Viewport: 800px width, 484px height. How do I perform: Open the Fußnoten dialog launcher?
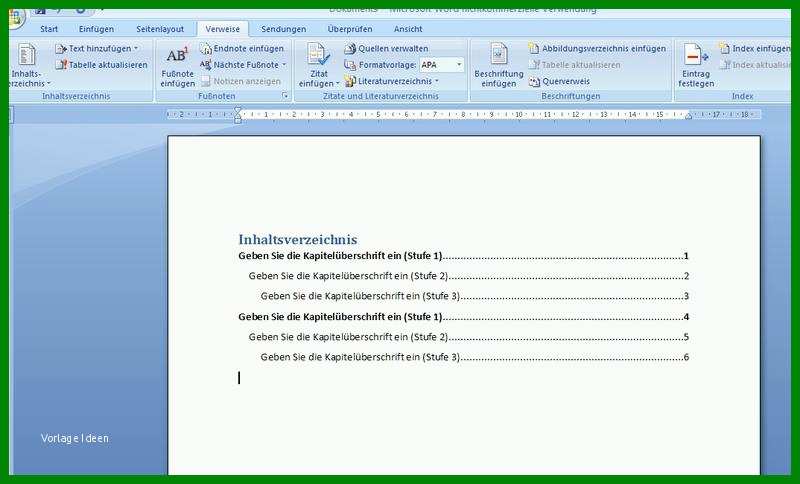285,96
